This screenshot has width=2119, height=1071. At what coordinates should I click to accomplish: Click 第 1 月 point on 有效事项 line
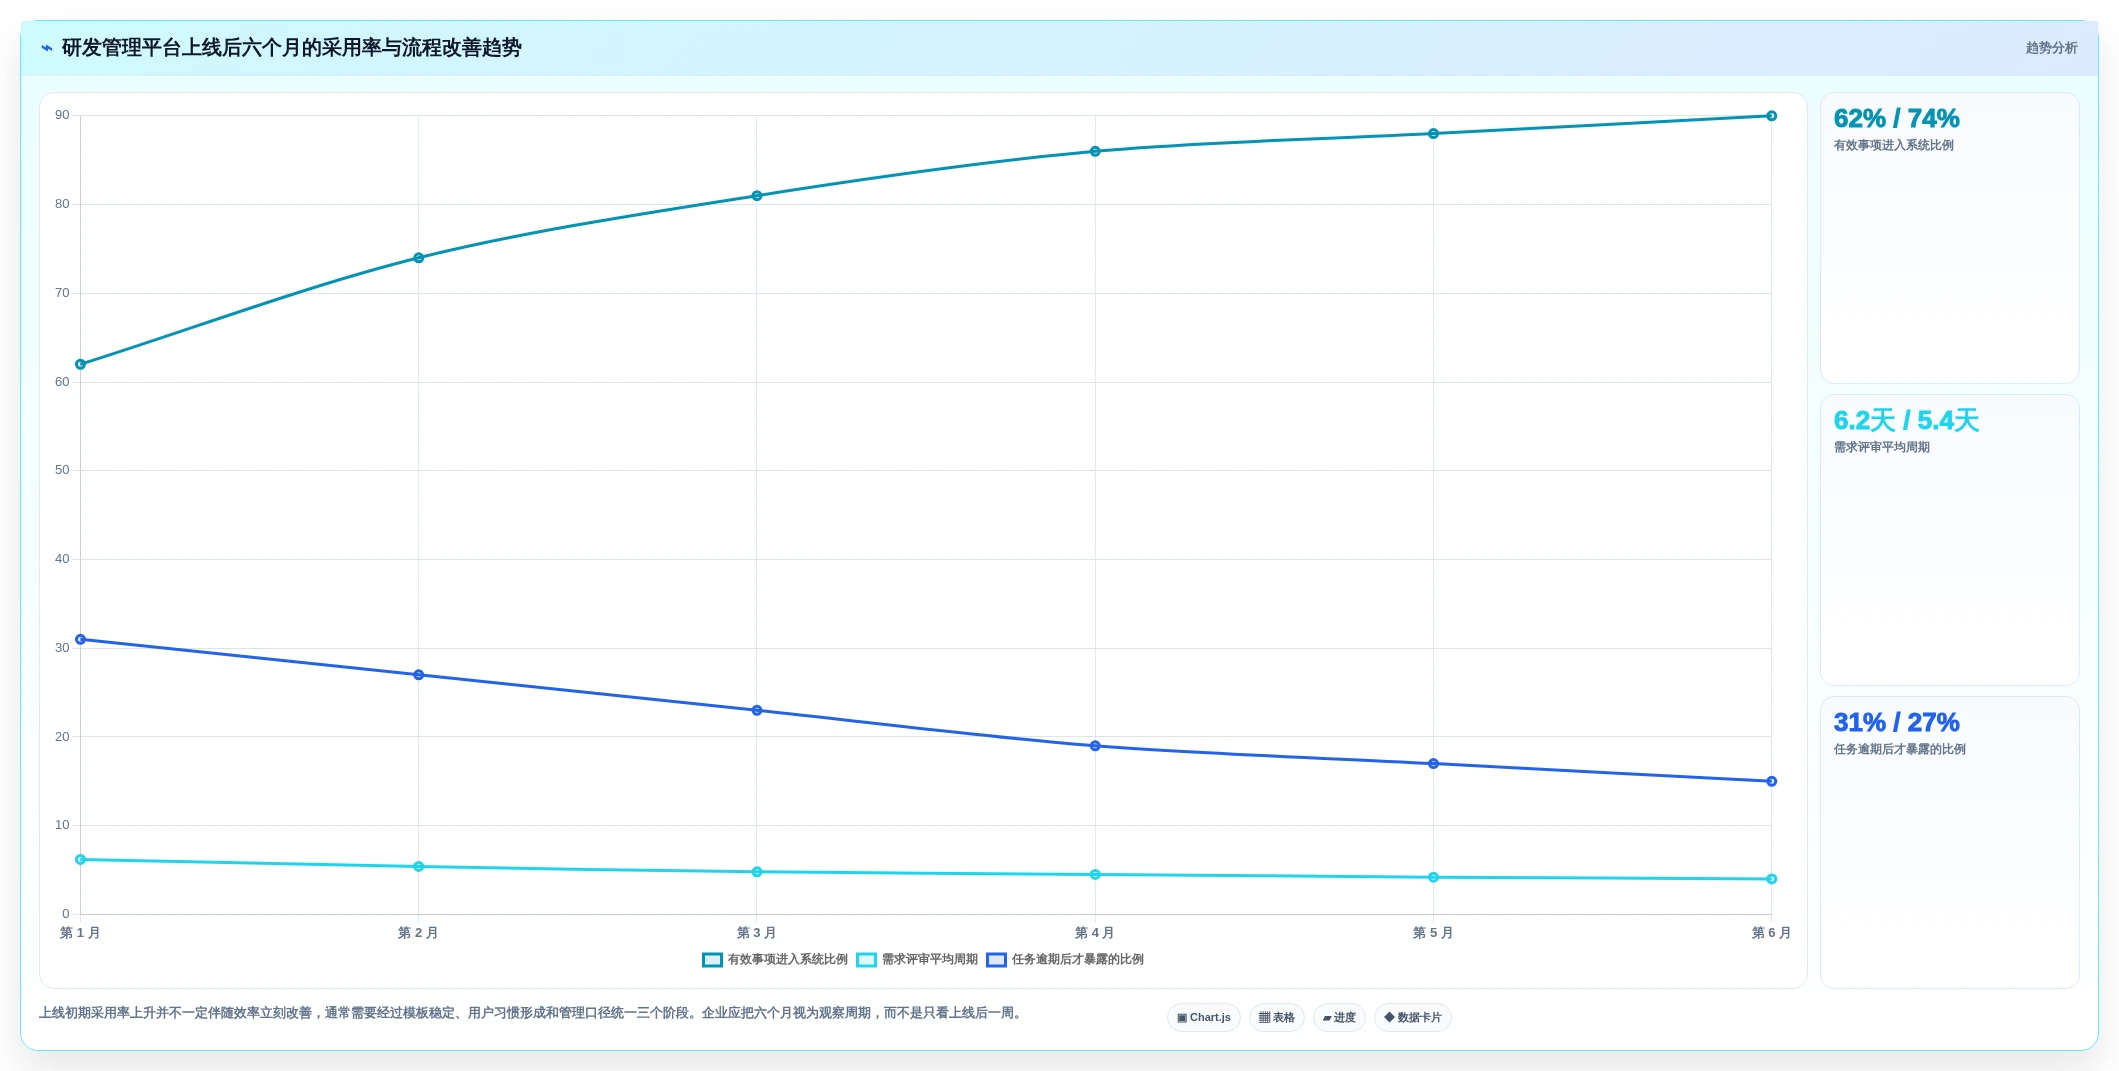(x=81, y=365)
